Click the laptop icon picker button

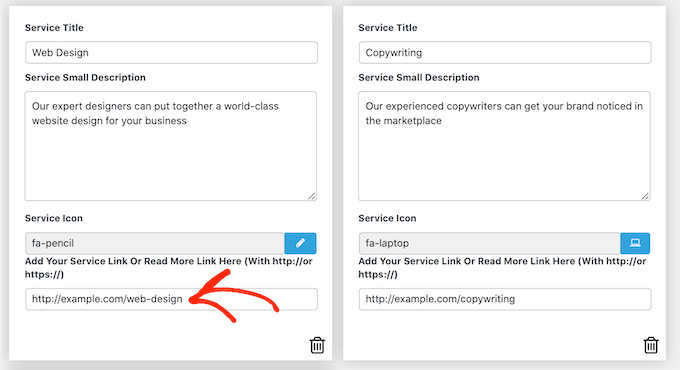coord(635,243)
